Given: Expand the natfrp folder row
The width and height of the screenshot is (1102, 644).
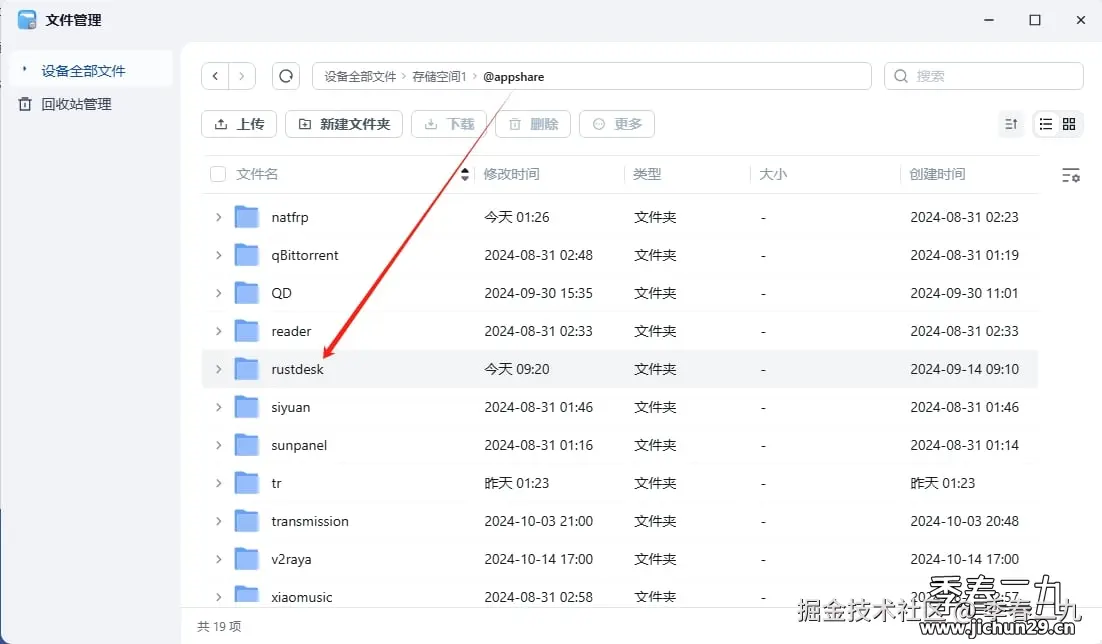Looking at the screenshot, I should 219,217.
